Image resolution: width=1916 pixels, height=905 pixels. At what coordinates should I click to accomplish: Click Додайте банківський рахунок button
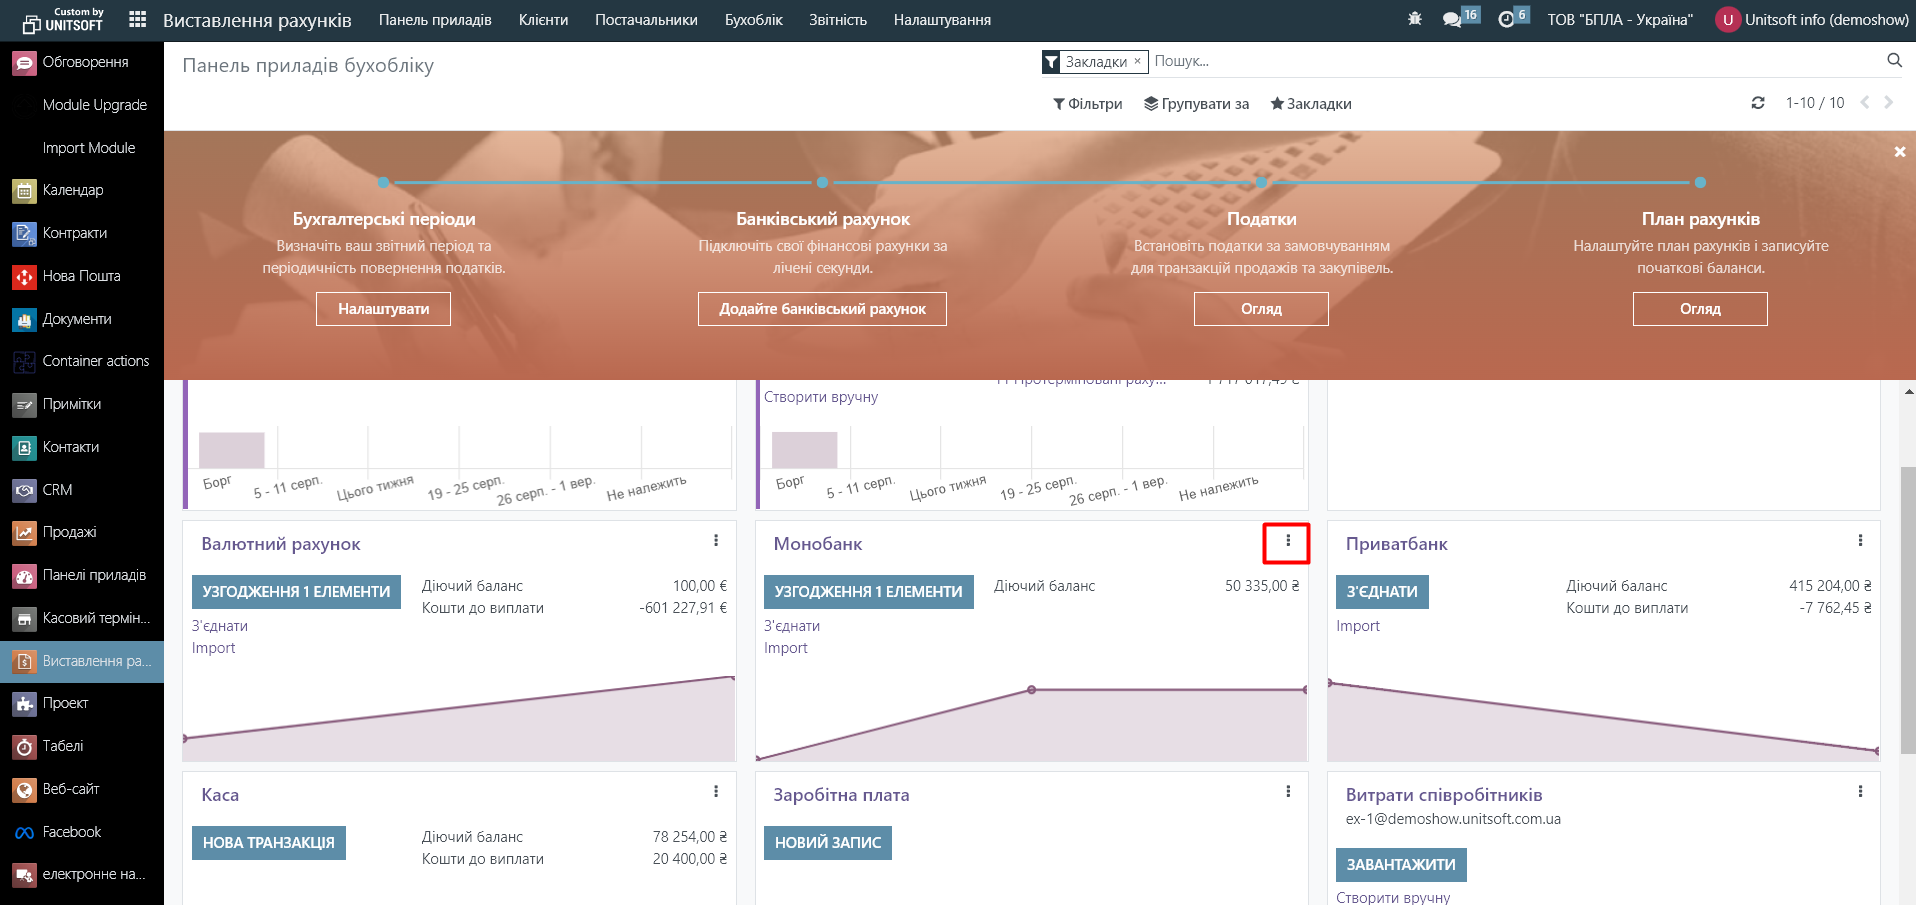822,309
